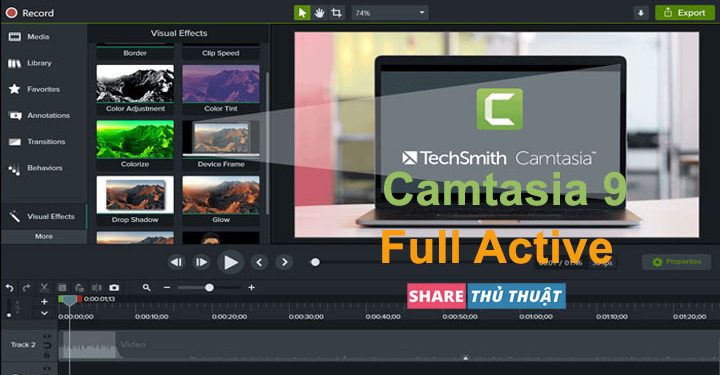Expand the track options chevron below plus
The image size is (720, 375).
pyautogui.click(x=44, y=313)
